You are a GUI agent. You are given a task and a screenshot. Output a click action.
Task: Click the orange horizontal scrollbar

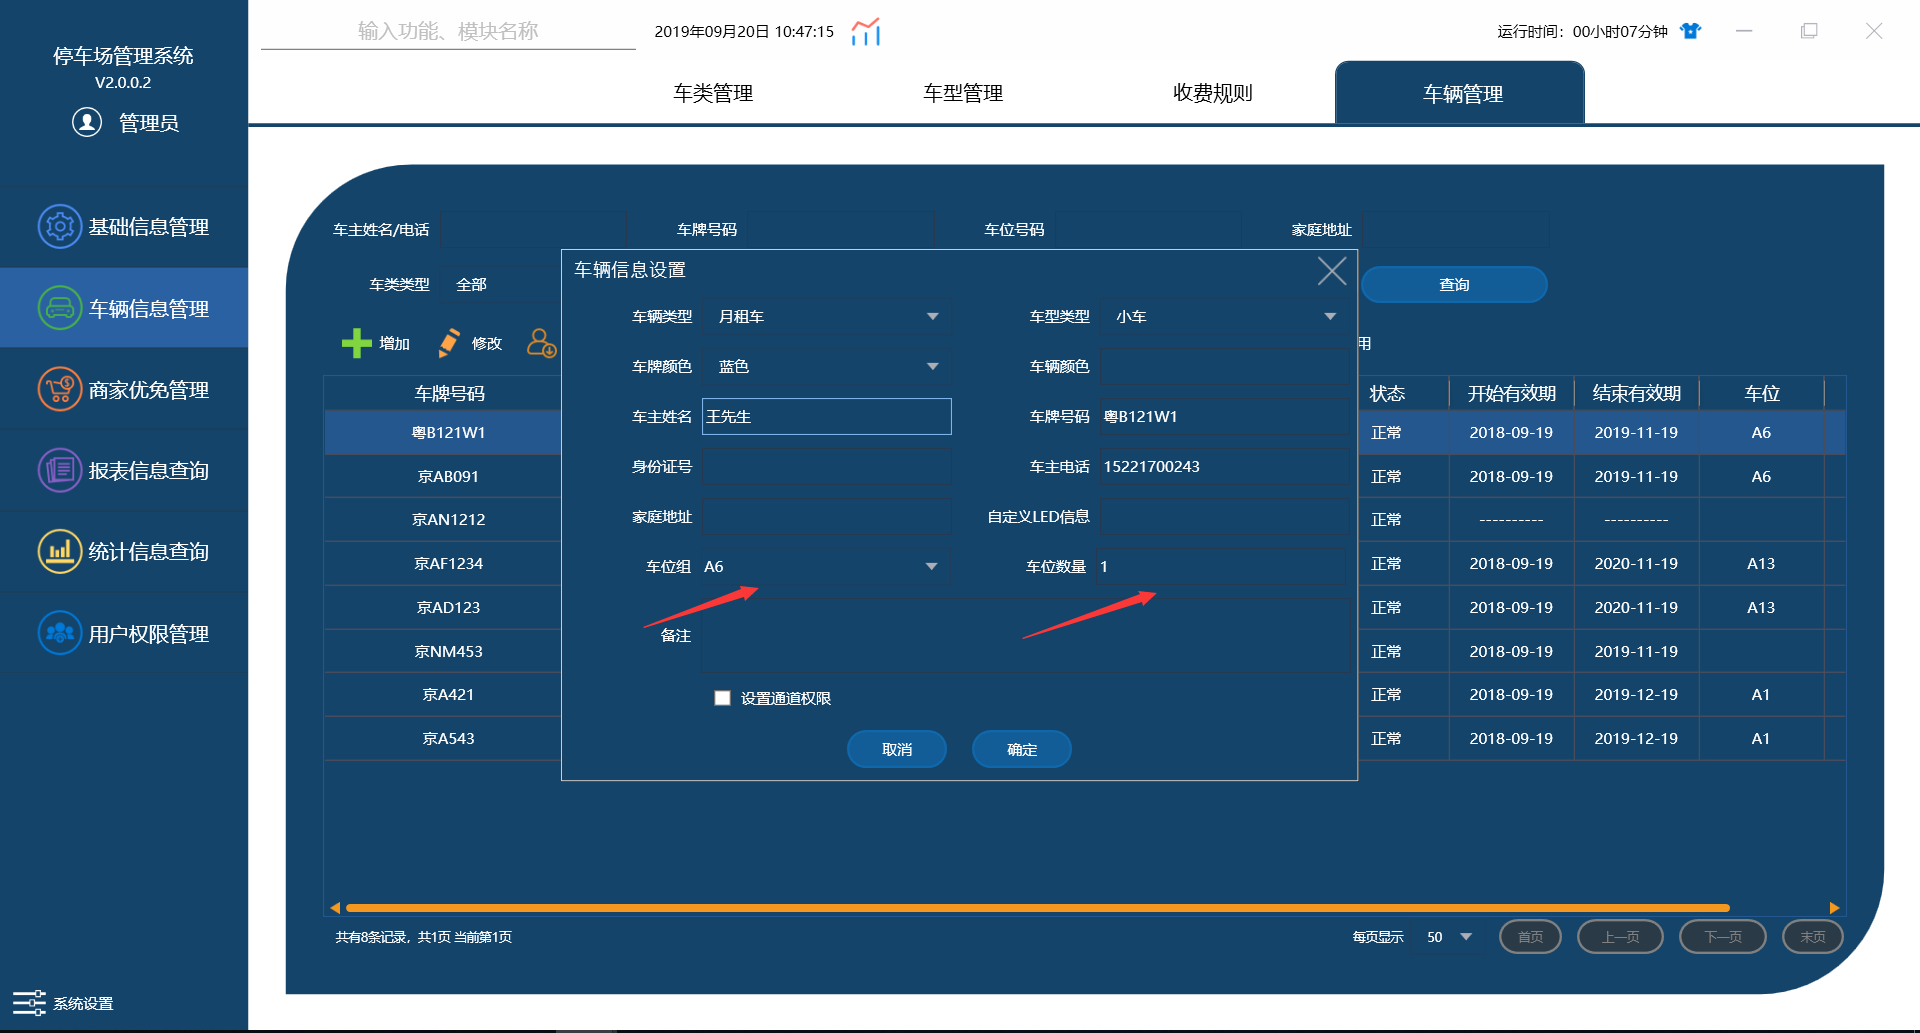click(1037, 908)
